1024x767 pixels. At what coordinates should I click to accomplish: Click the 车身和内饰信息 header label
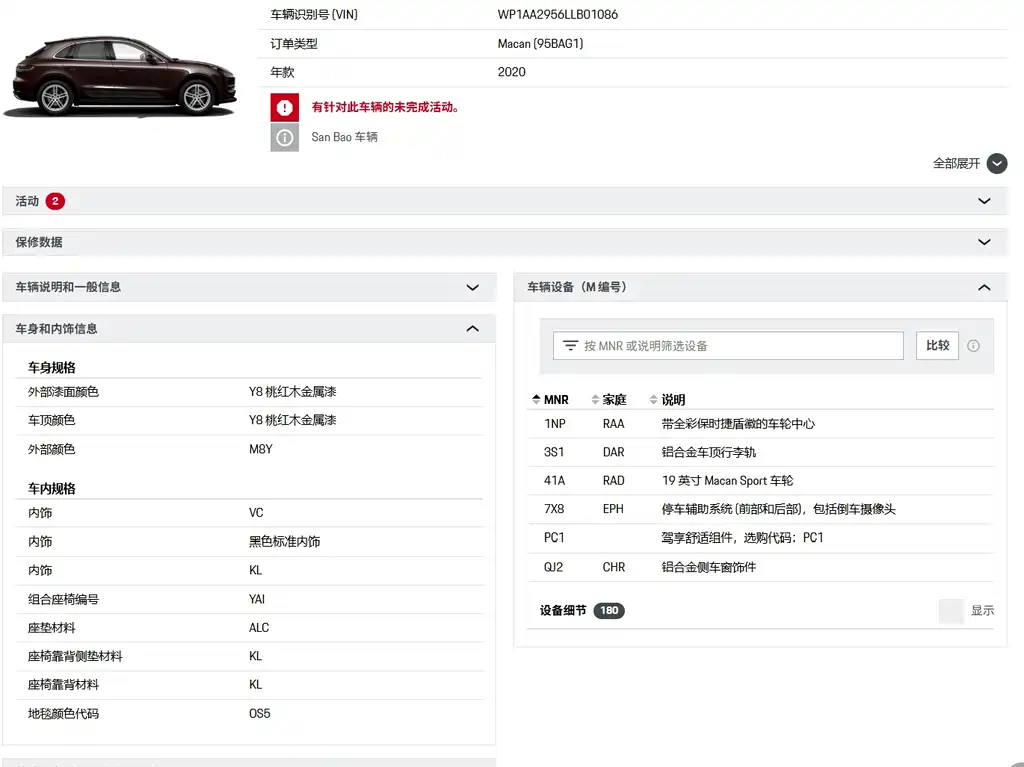point(56,329)
